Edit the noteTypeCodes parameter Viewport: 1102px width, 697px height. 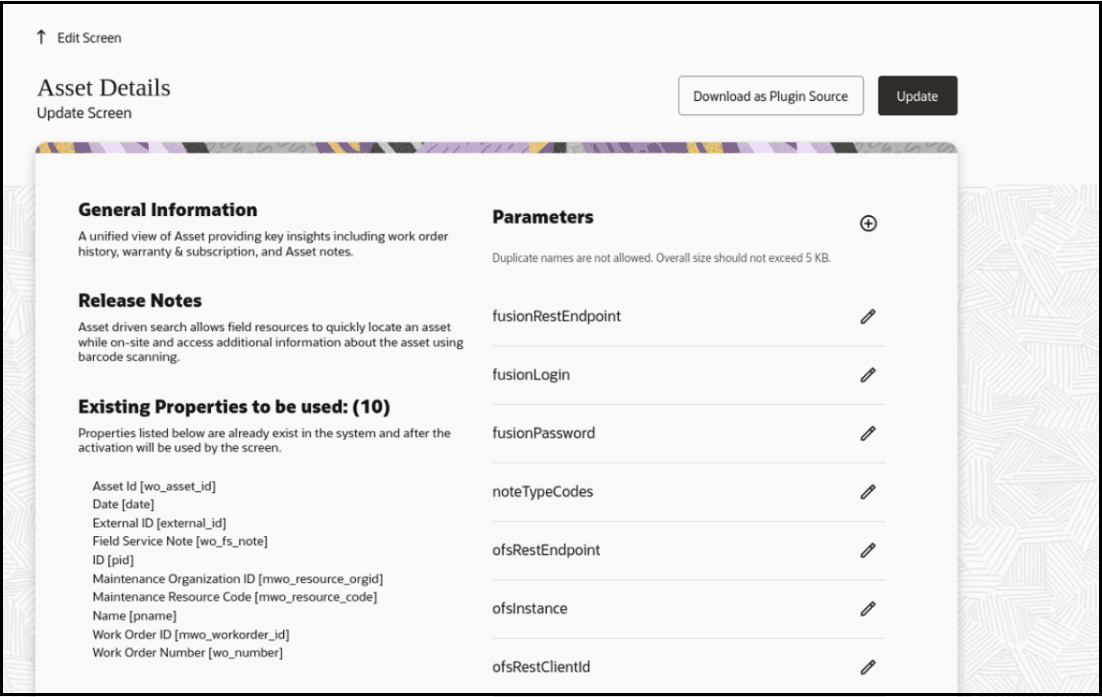click(x=868, y=491)
